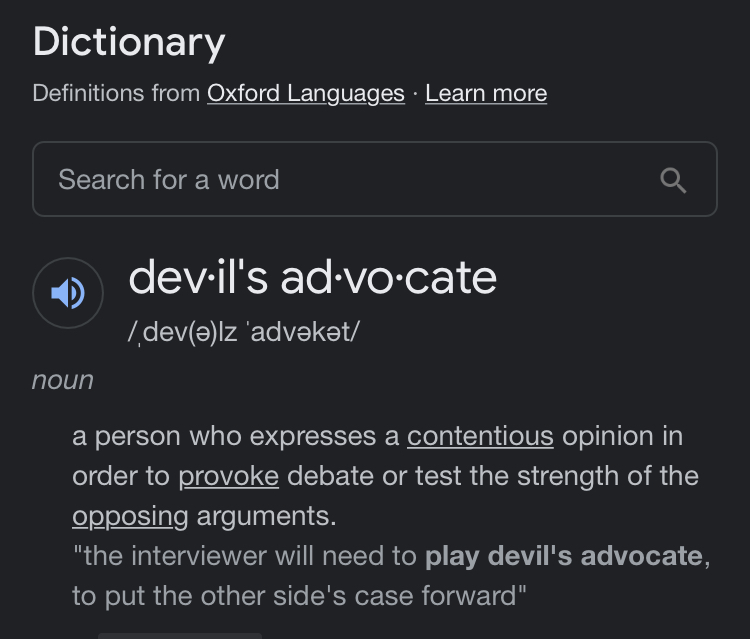Image resolution: width=750 pixels, height=639 pixels.
Task: Look up the underlined word "contentious"
Action: tap(480, 436)
